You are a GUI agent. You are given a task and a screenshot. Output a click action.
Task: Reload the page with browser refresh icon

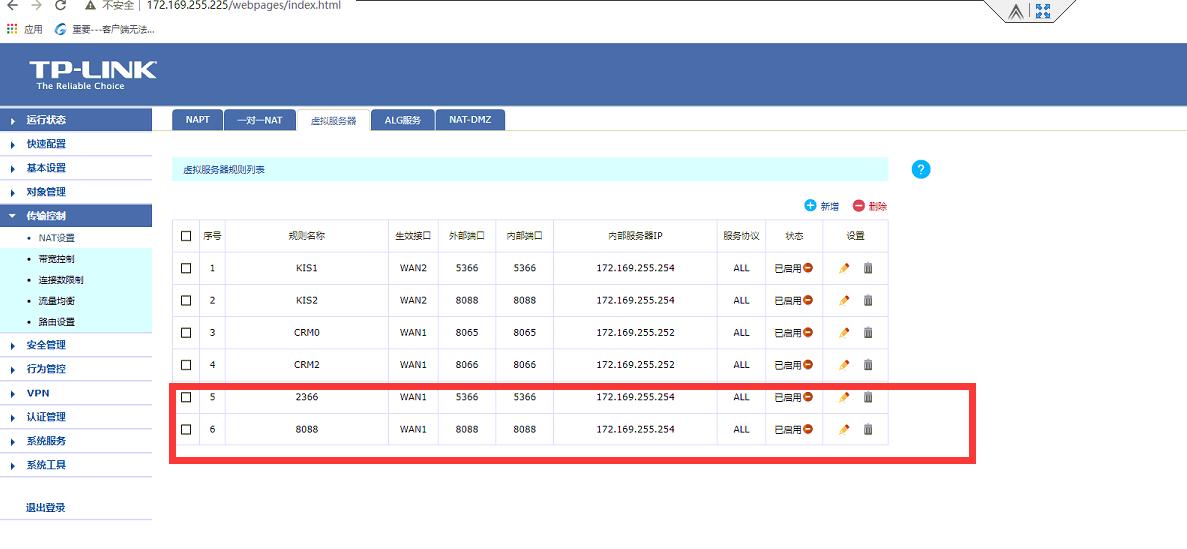[60, 6]
